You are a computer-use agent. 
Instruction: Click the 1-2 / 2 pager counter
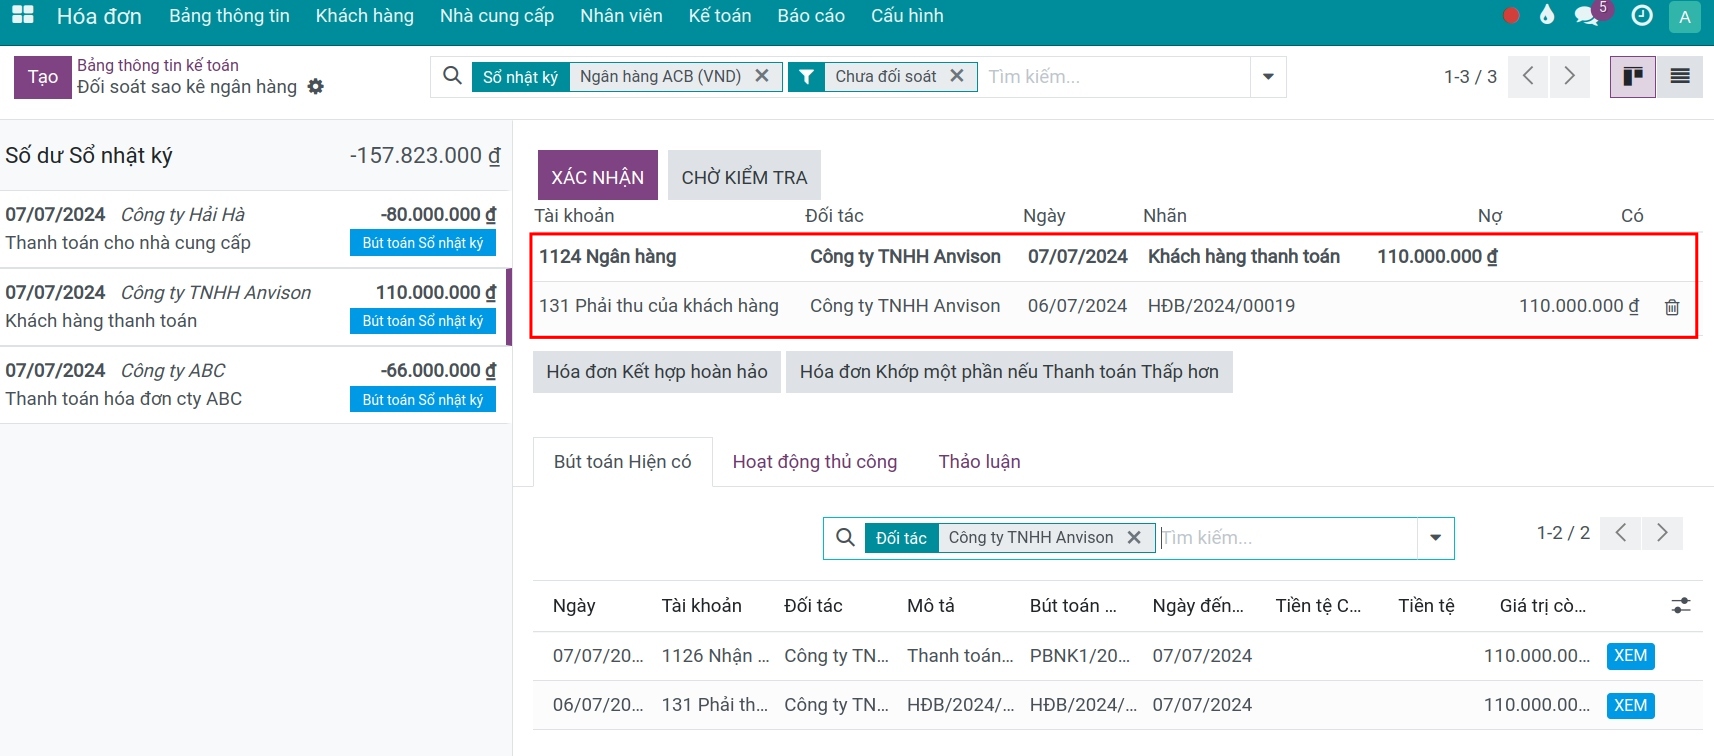click(1563, 533)
